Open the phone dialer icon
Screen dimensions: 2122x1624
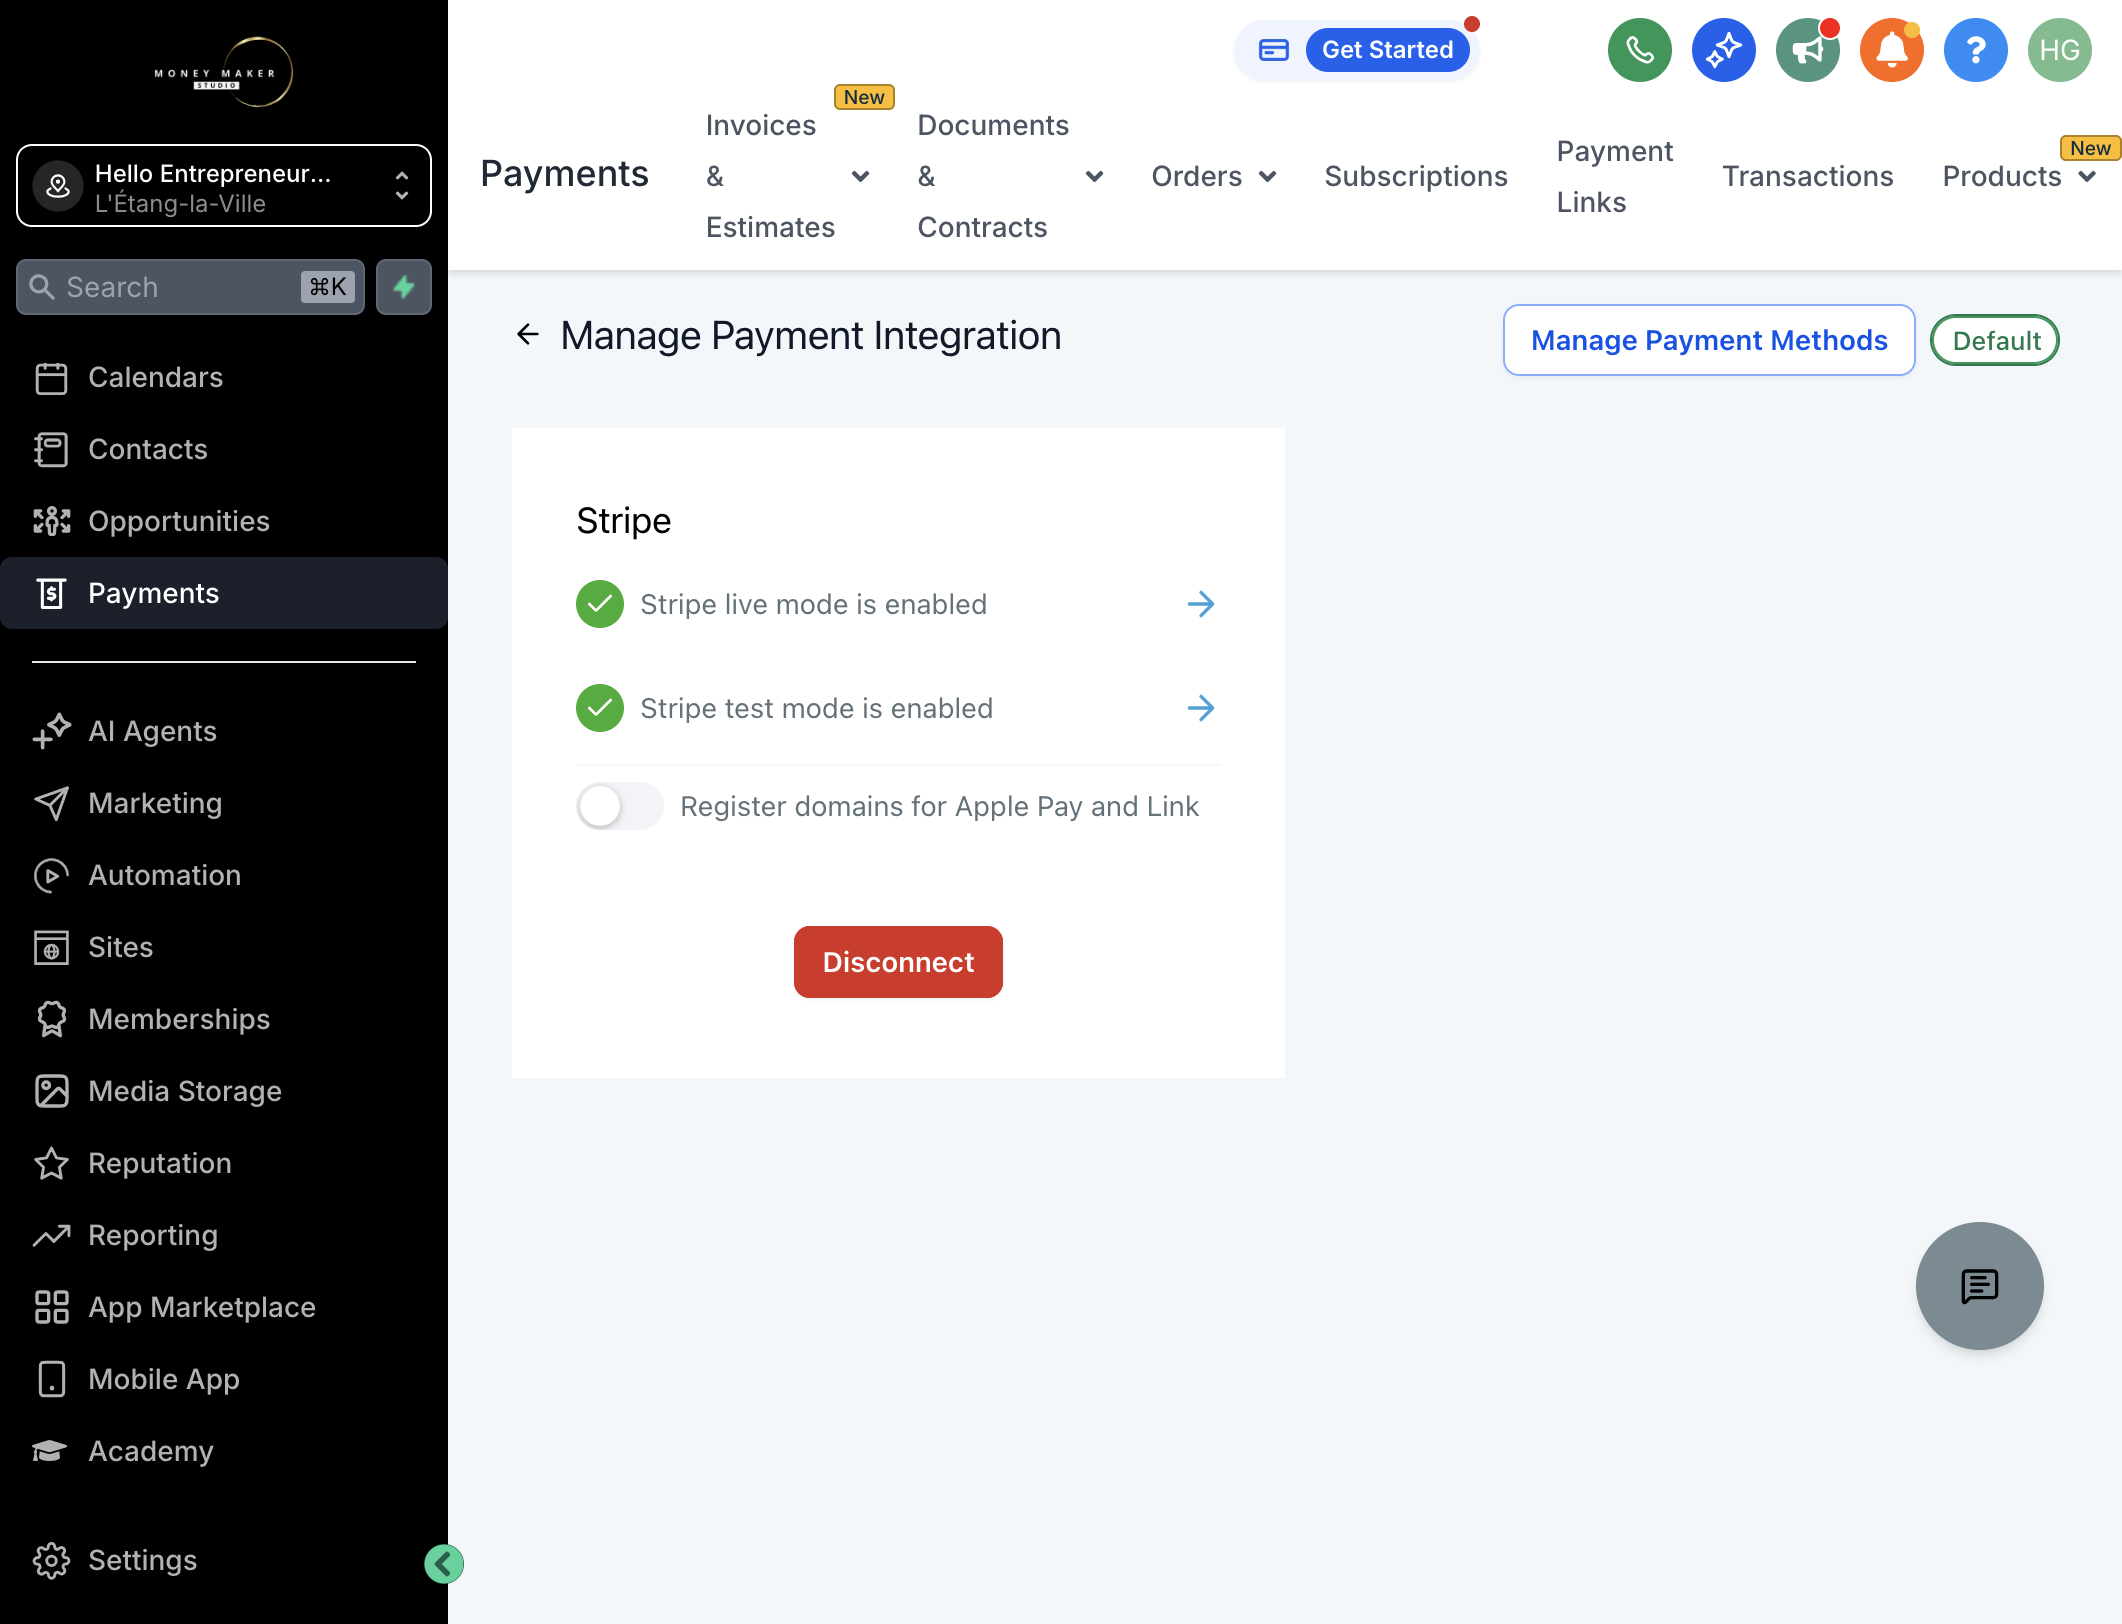pos(1639,50)
